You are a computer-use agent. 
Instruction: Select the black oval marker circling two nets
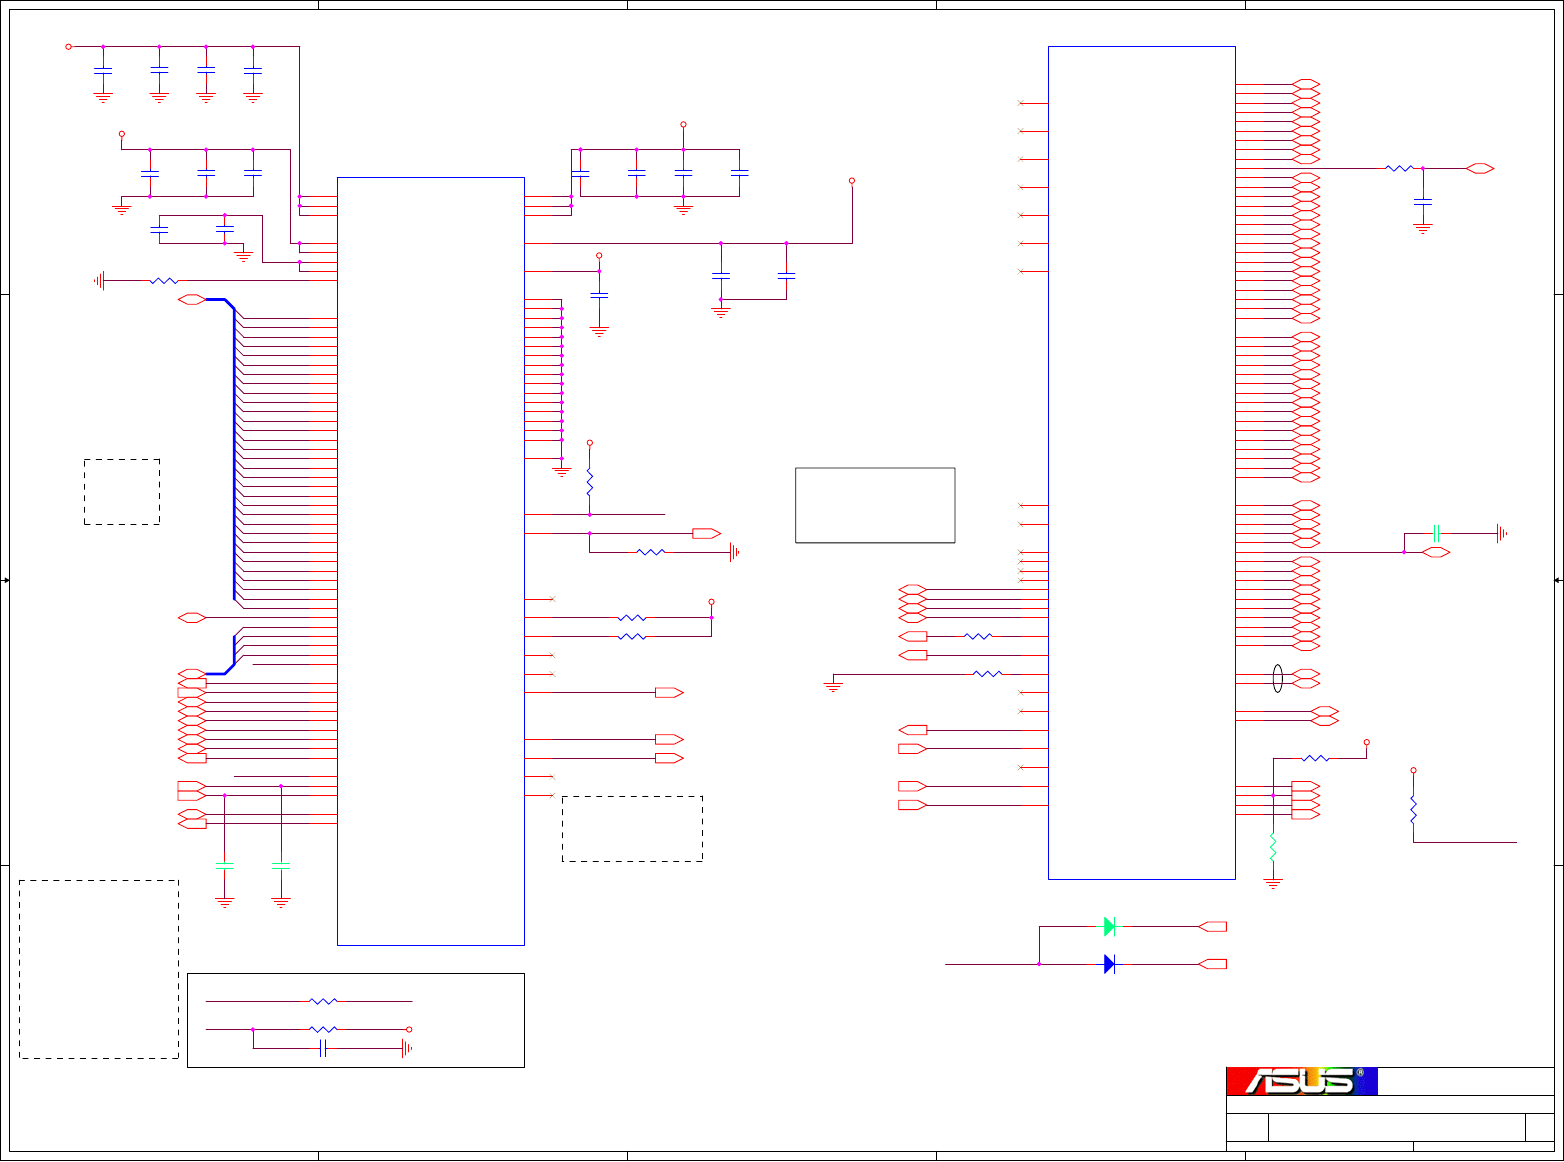click(1277, 679)
